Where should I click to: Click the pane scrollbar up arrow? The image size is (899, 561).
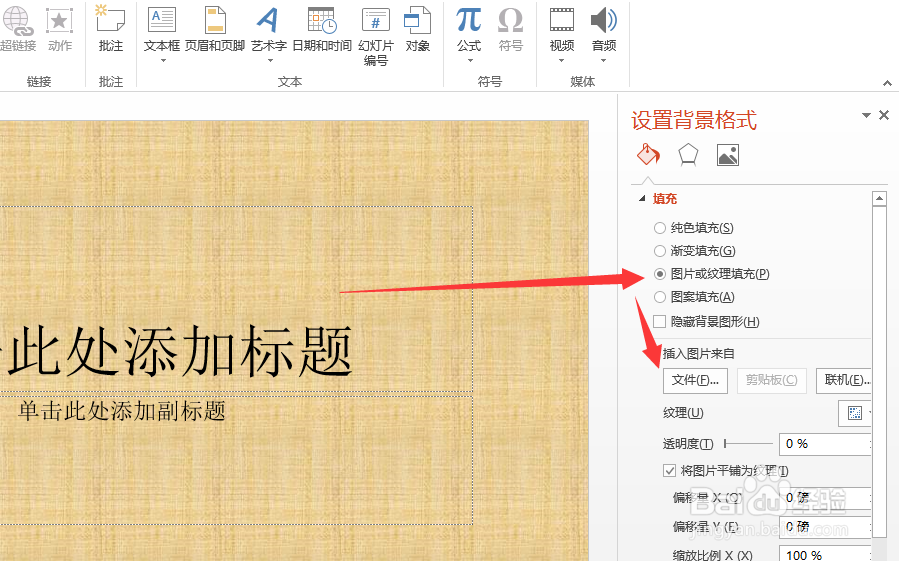(880, 199)
